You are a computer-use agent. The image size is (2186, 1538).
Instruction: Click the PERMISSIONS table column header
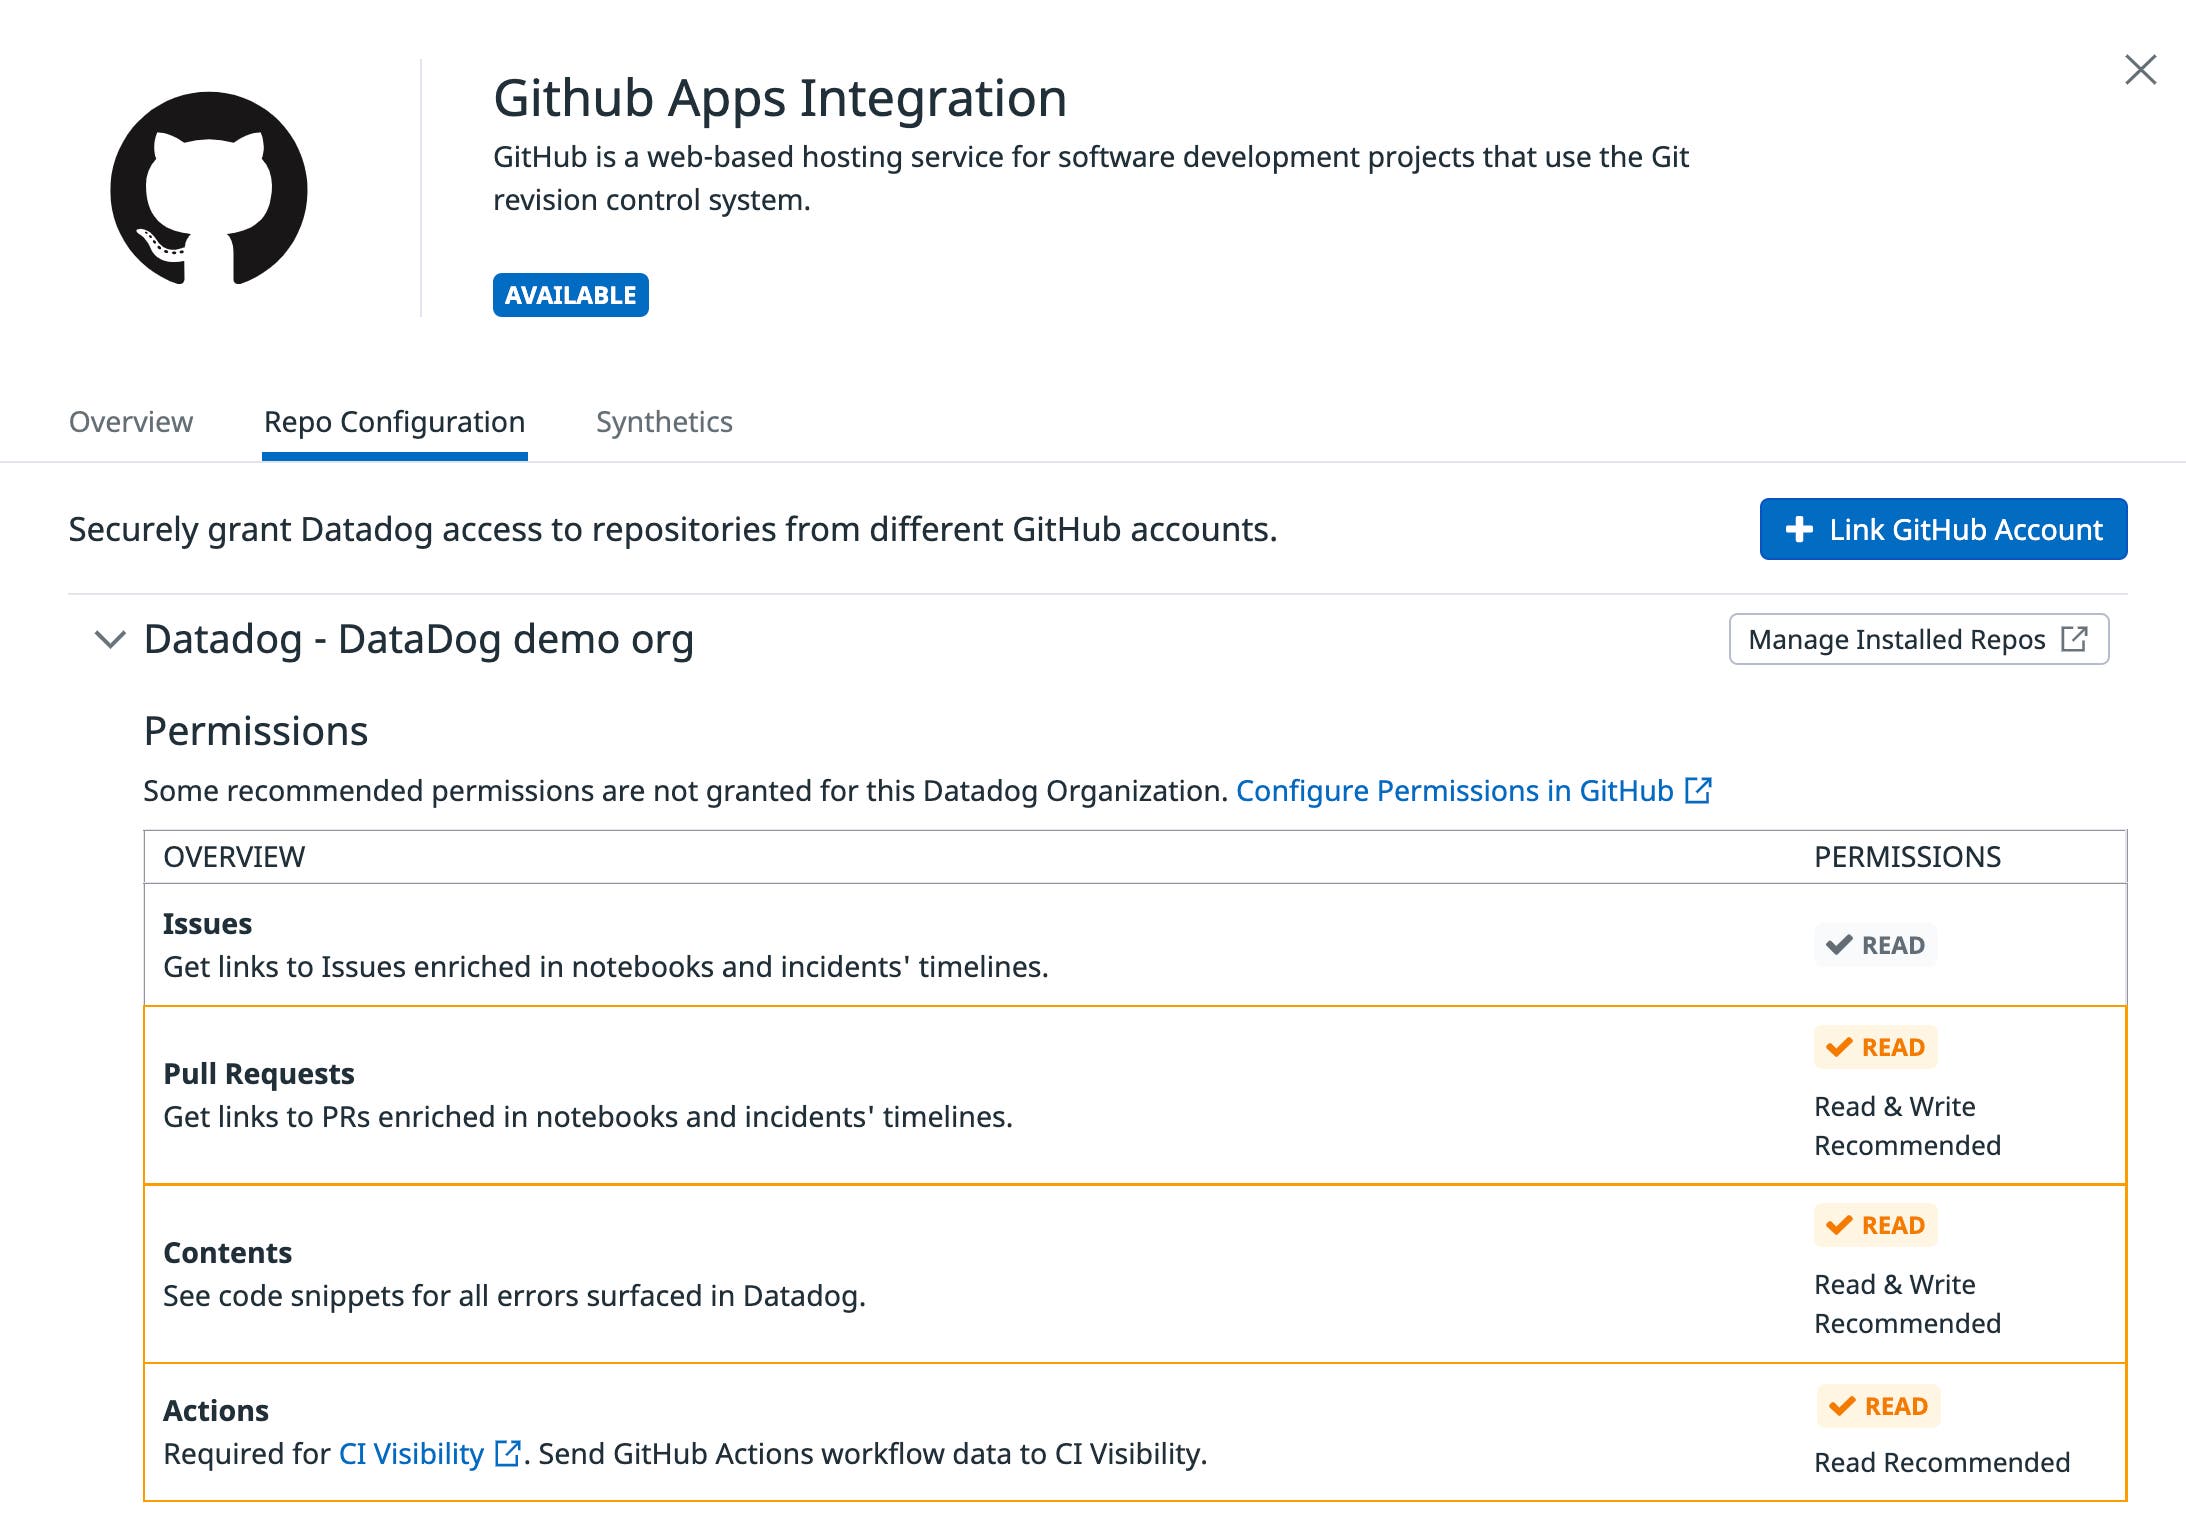tap(1908, 856)
